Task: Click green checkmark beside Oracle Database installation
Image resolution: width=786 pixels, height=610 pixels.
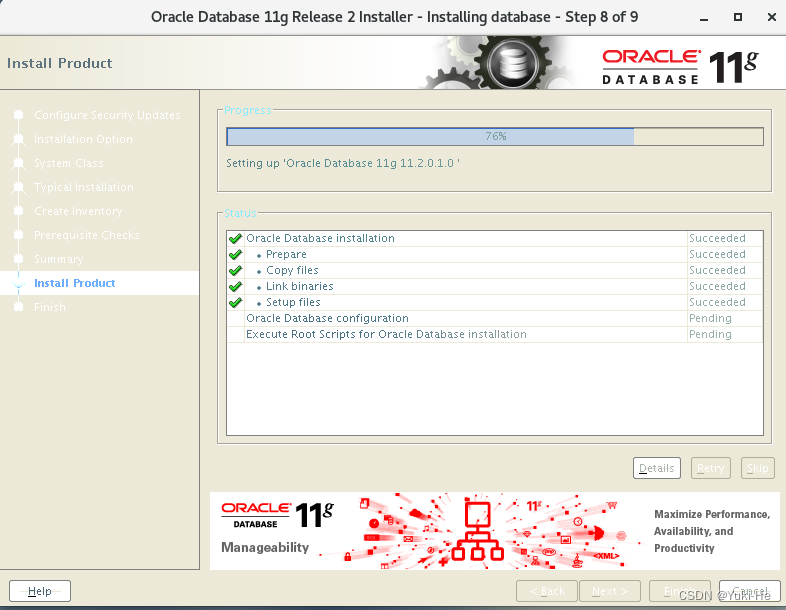Action: [235, 239]
